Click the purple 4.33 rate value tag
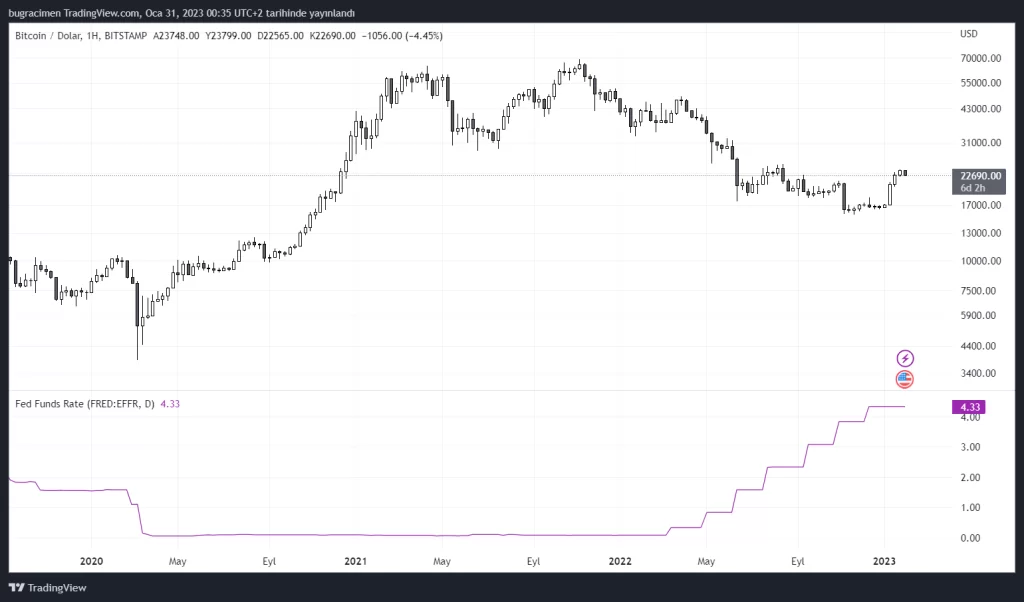This screenshot has width=1024, height=602. tap(968, 407)
